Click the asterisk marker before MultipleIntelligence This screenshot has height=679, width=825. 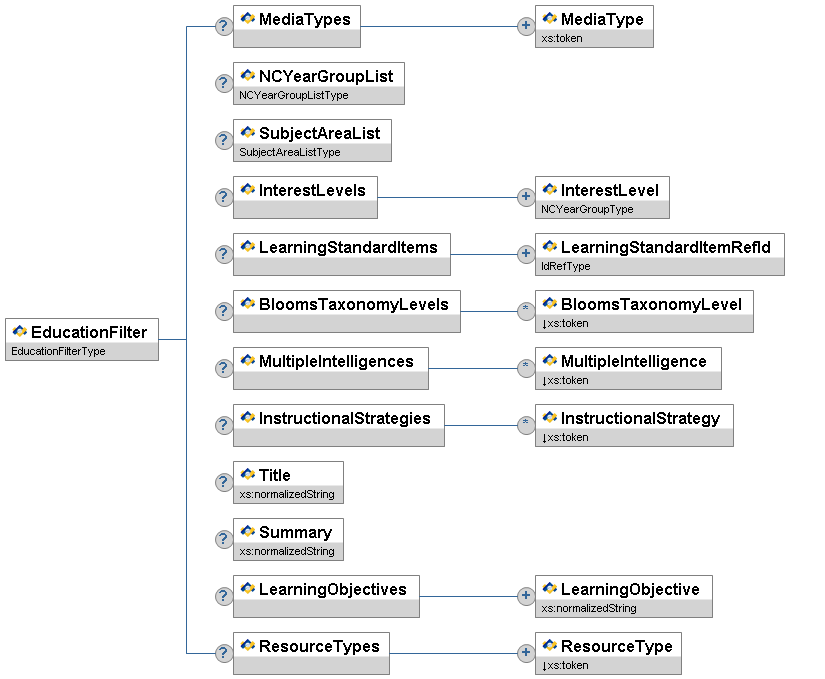[x=526, y=368]
